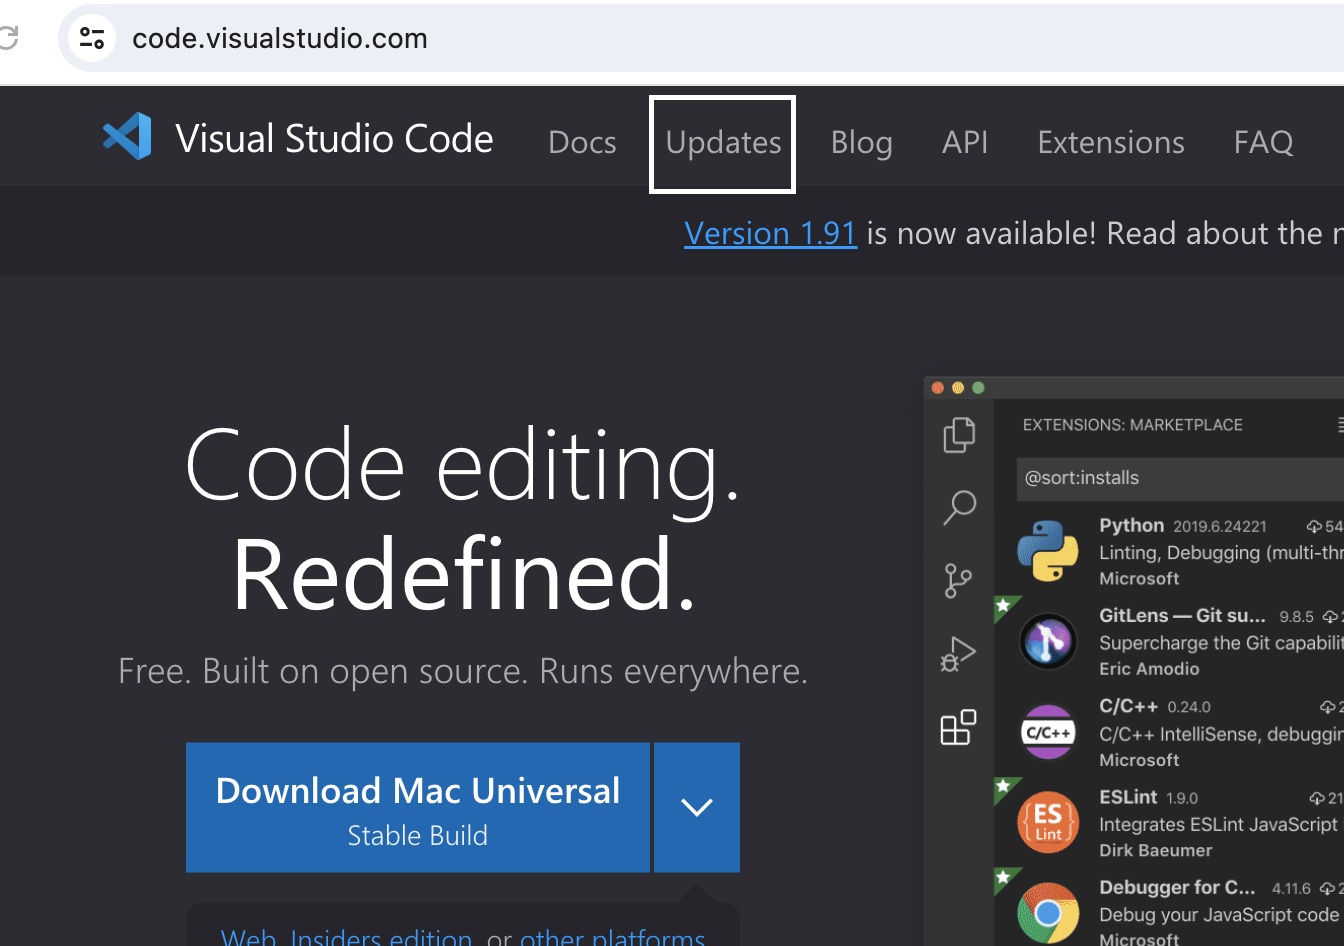Expand the download options chevron
Screen dimensions: 1344x946
point(696,807)
